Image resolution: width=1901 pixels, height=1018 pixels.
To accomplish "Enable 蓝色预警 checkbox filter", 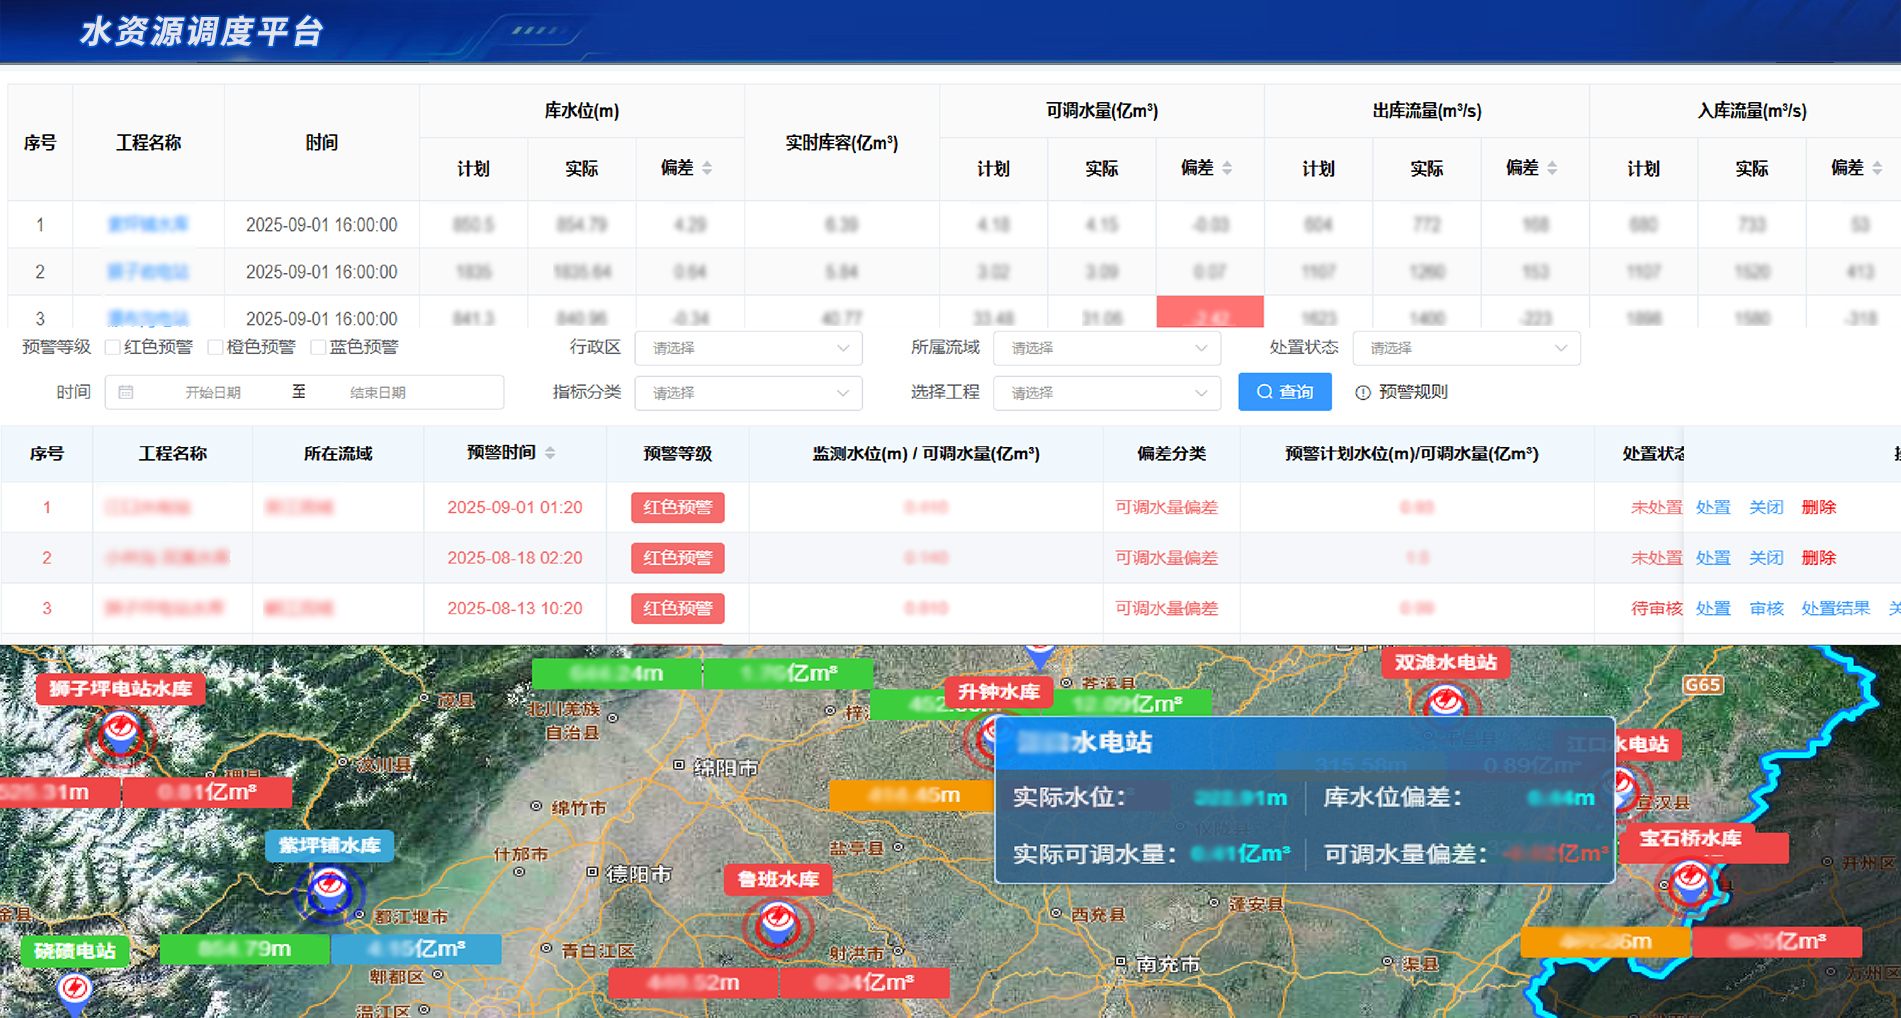I will click(318, 347).
